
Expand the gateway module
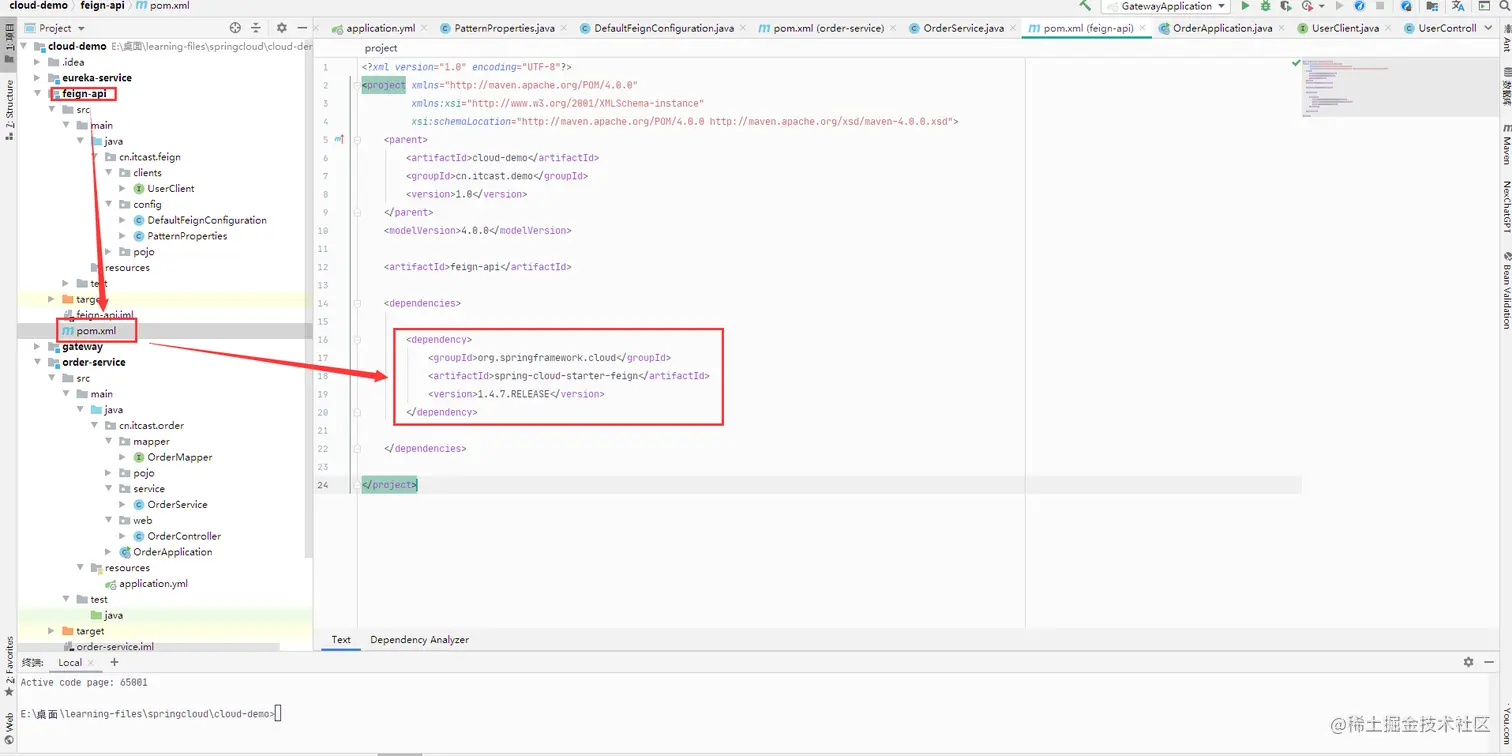point(38,347)
